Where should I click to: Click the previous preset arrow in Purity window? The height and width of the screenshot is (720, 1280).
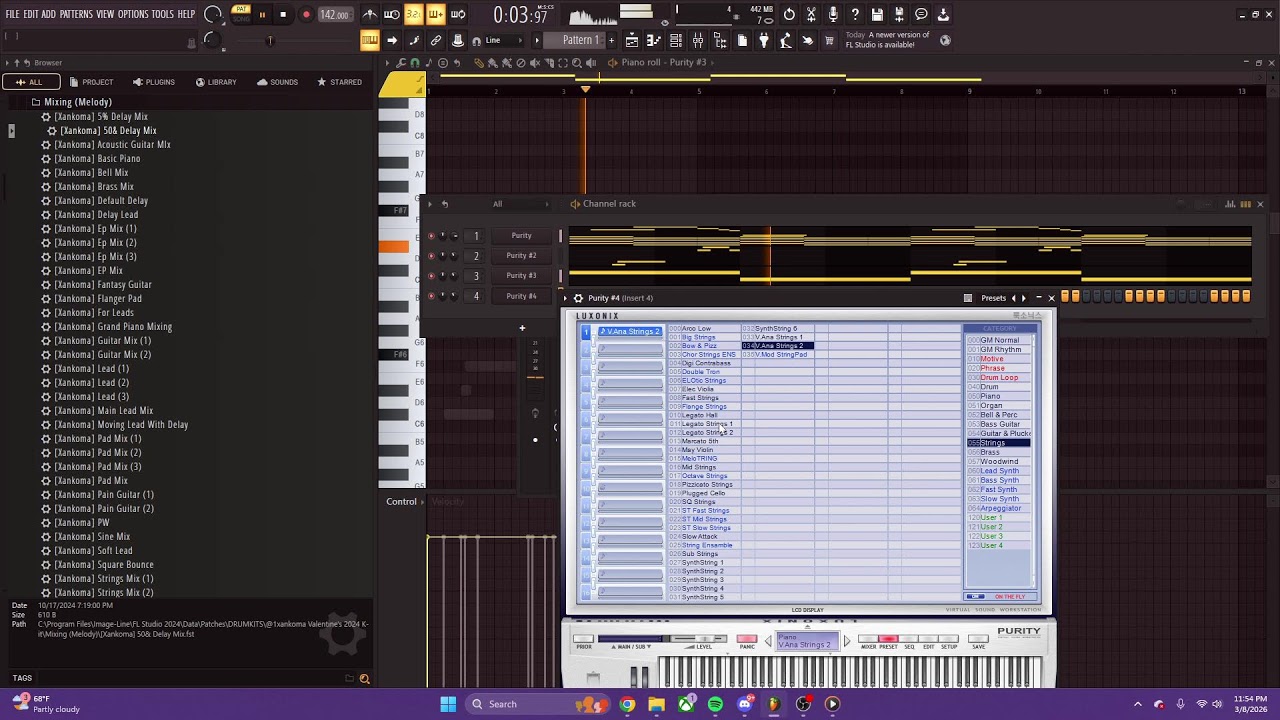click(1013, 298)
